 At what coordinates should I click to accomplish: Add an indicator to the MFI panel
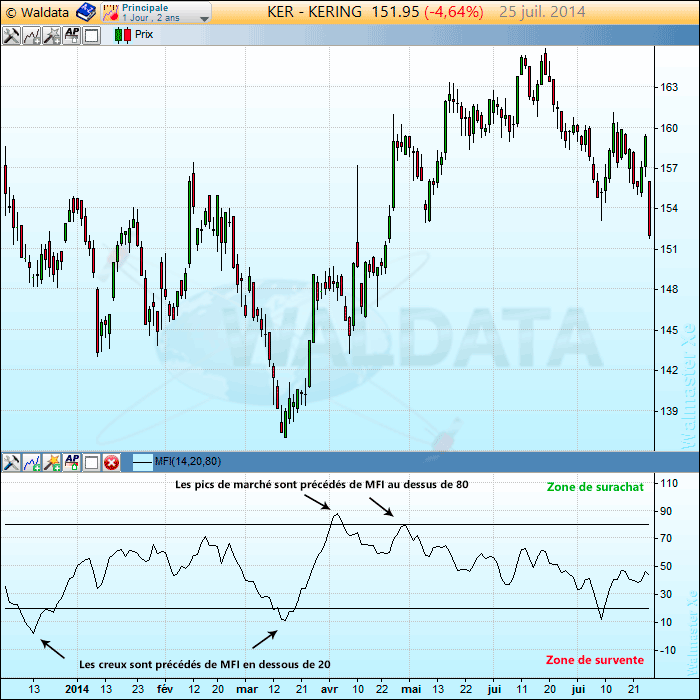pyautogui.click(x=31, y=462)
